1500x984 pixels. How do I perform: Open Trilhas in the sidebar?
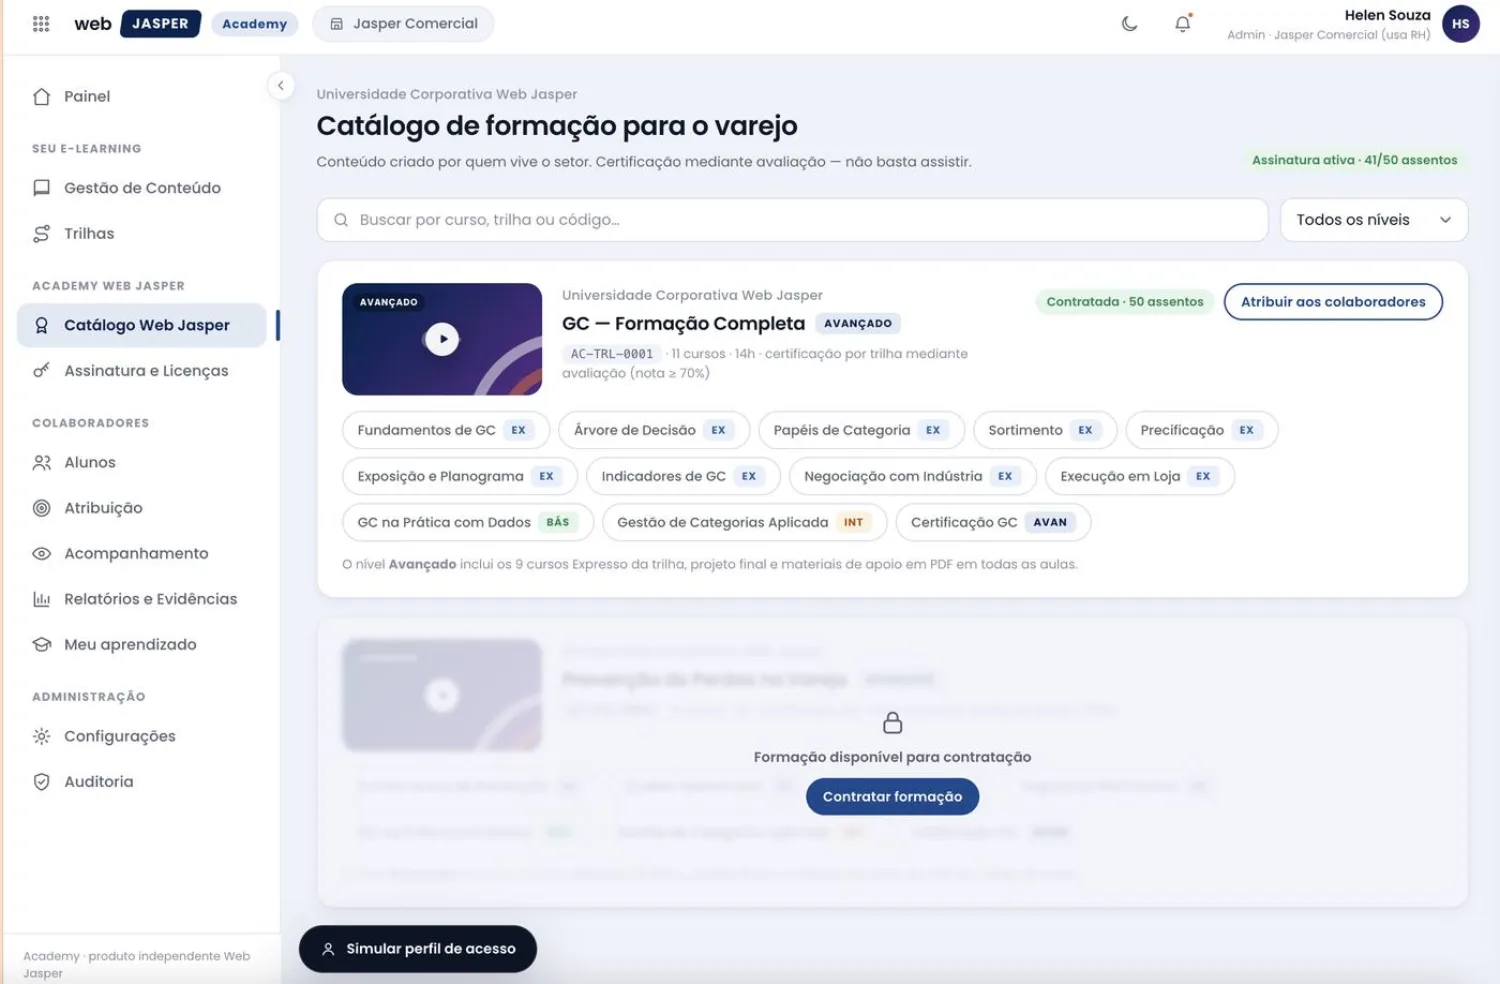[142, 234]
